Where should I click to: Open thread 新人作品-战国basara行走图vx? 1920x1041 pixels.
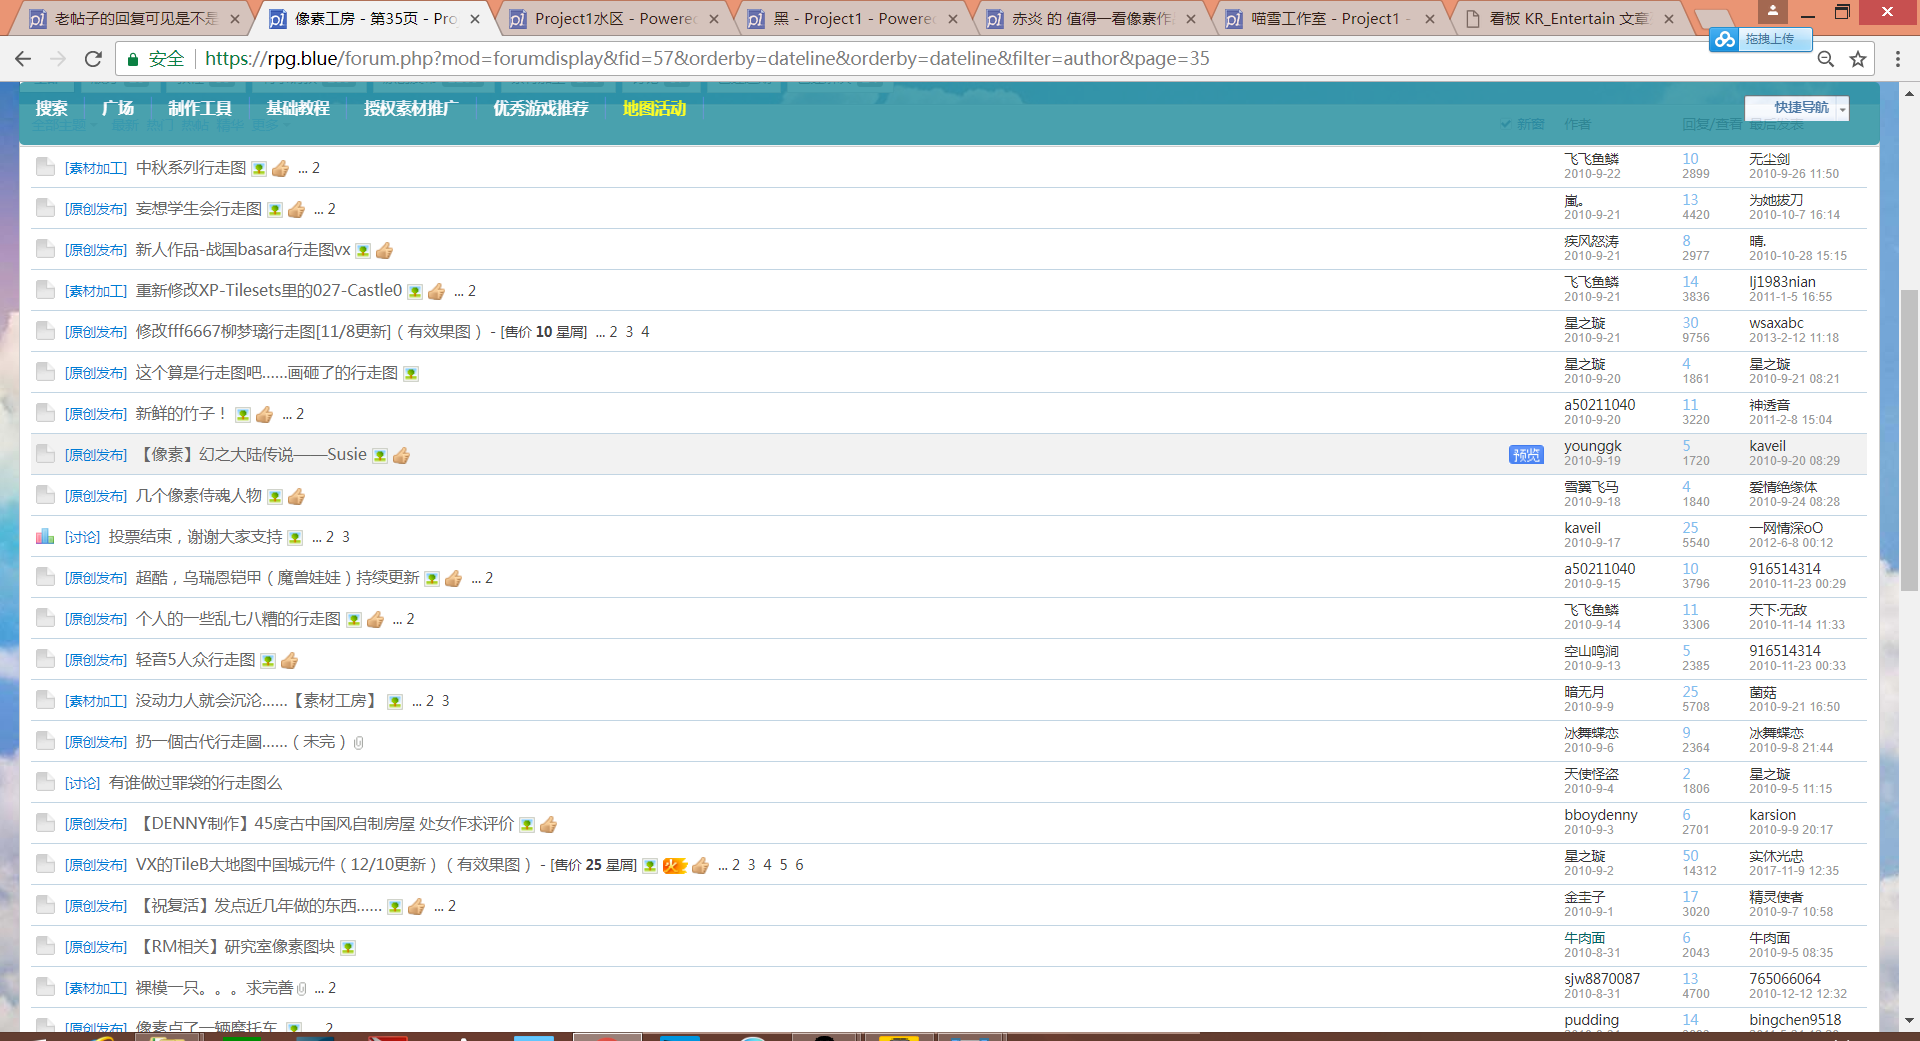coord(243,250)
